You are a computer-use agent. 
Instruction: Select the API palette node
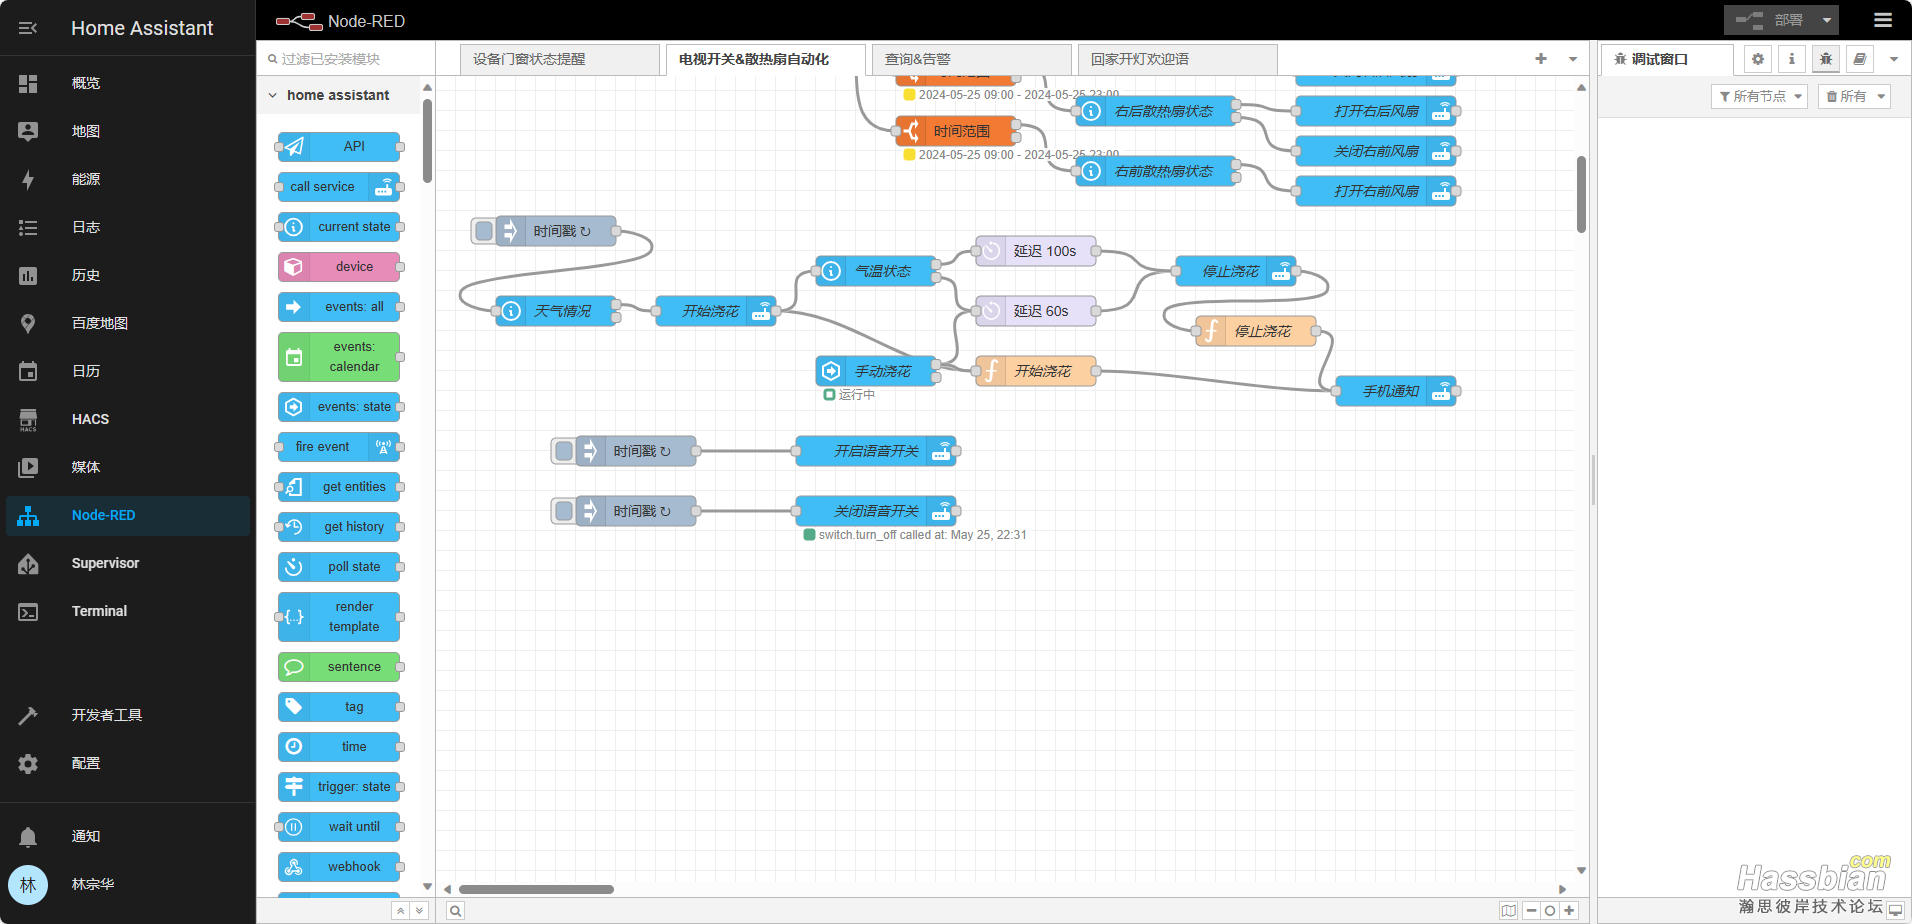[339, 146]
